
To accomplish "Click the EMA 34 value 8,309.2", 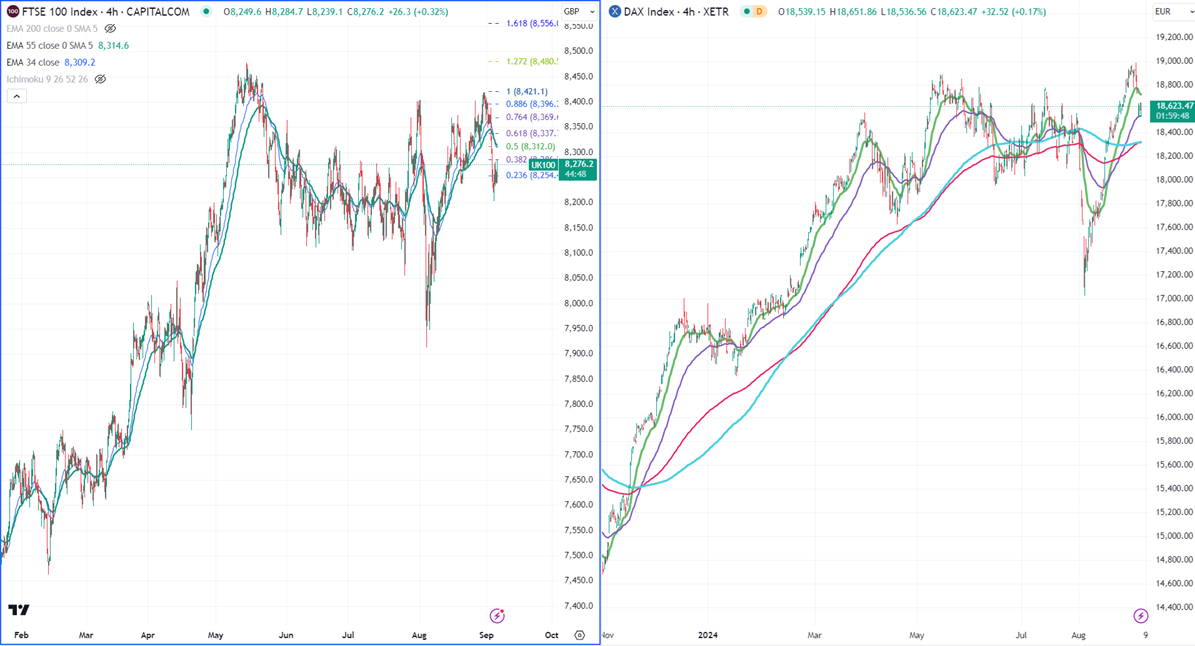I will (80, 62).
